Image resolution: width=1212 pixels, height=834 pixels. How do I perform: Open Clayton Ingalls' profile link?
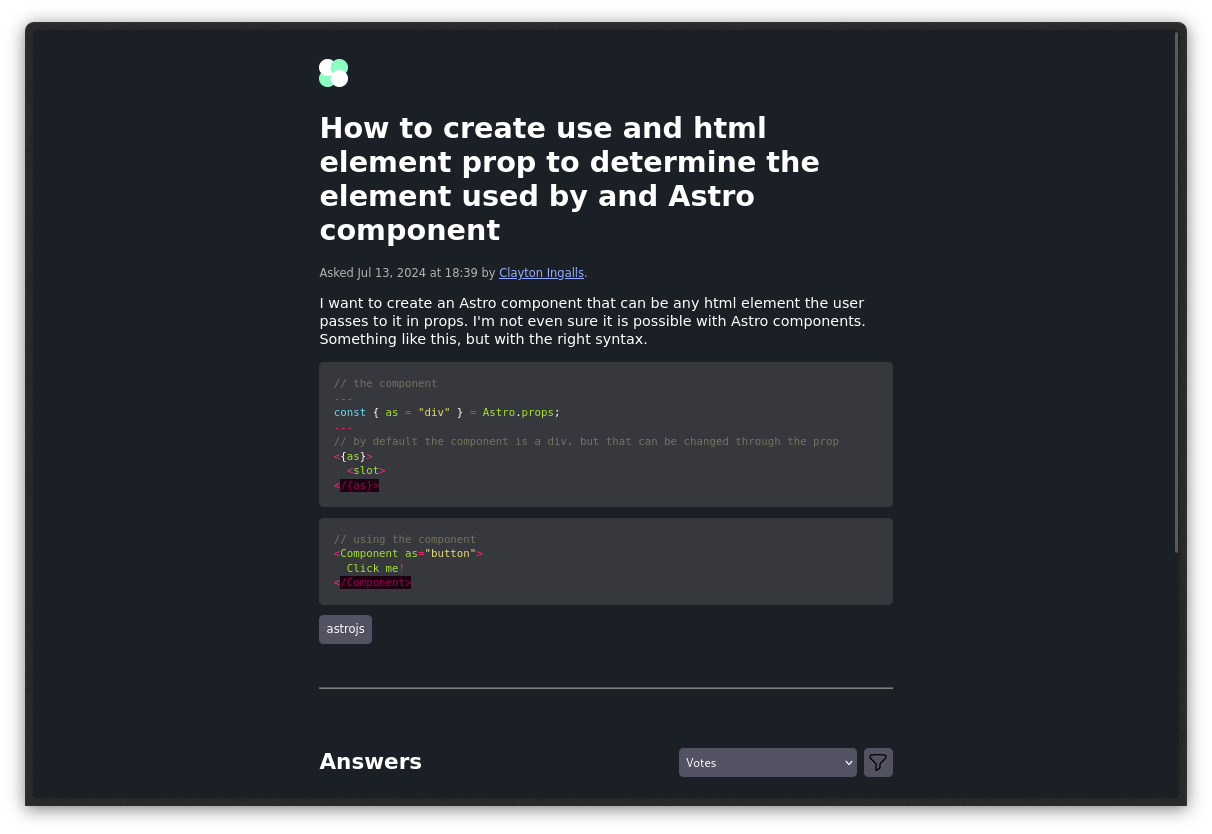point(541,273)
